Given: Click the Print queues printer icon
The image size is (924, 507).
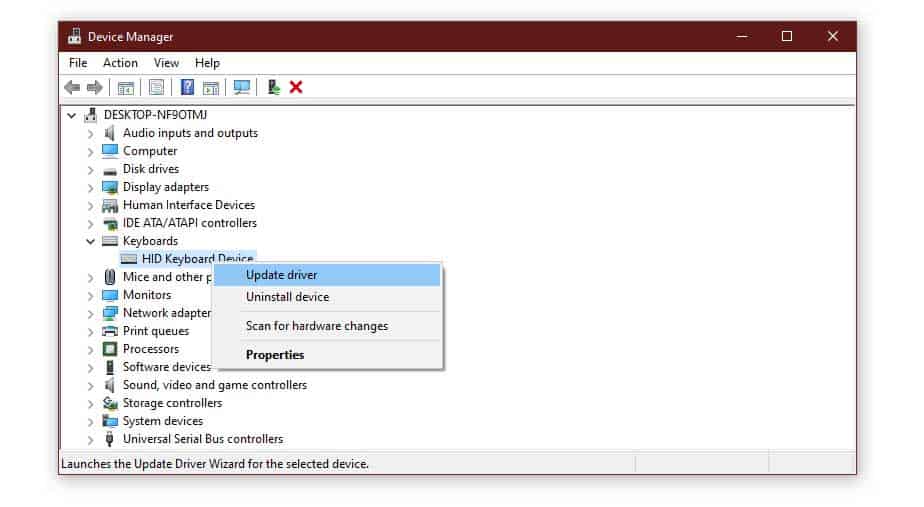Looking at the screenshot, I should point(110,331).
